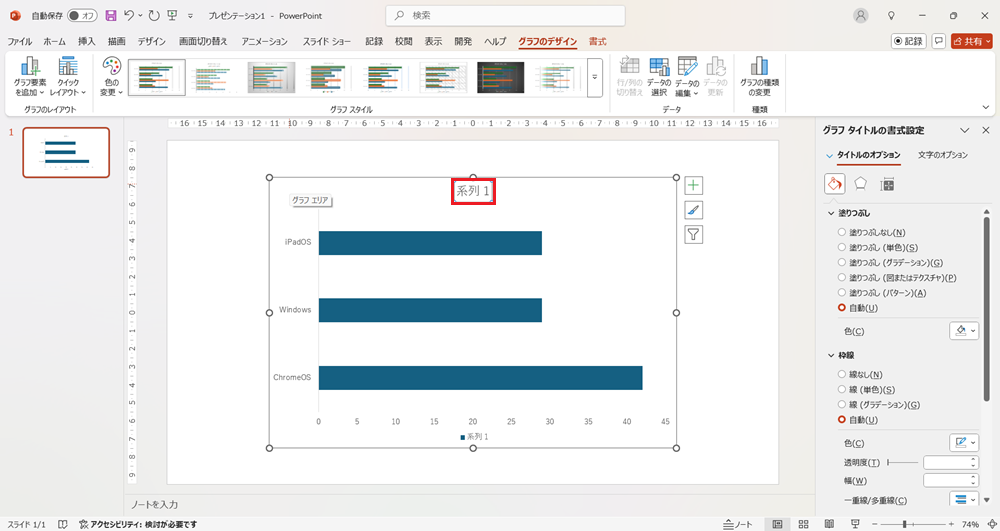Collapse the ribbon with chevron arrow
This screenshot has height=531, width=1000.
pyautogui.click(x=986, y=107)
